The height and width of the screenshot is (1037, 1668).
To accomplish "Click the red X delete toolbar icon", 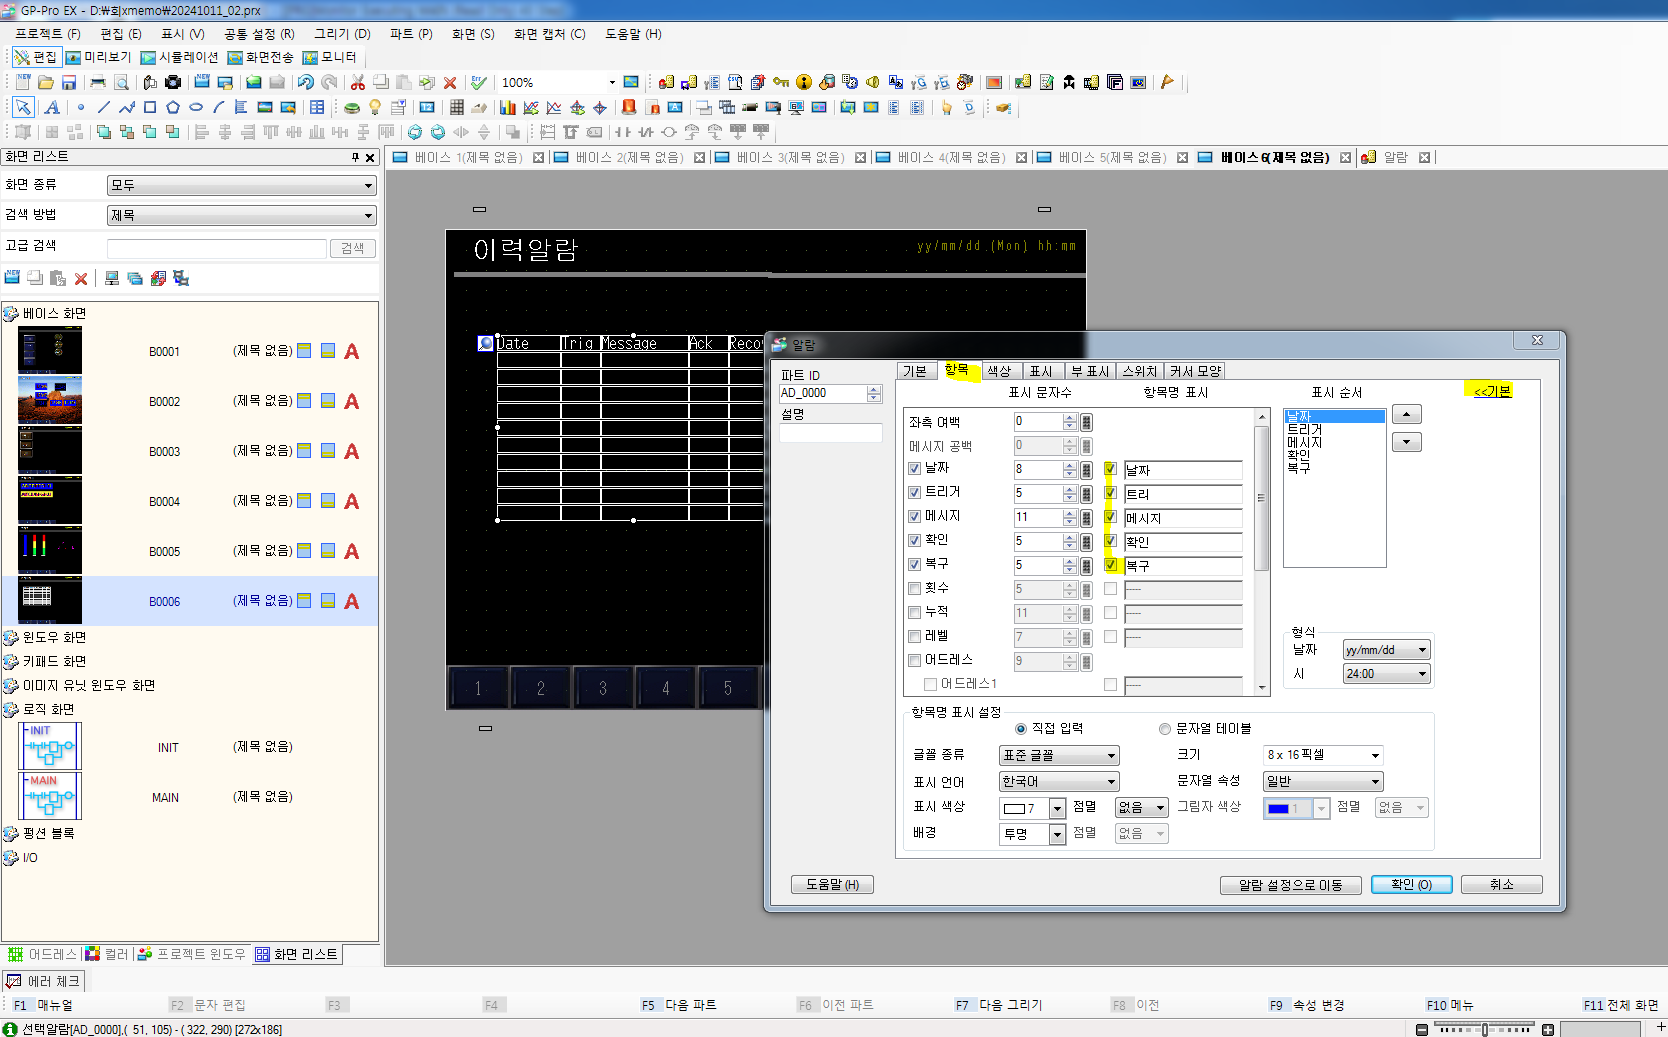I will tap(450, 83).
